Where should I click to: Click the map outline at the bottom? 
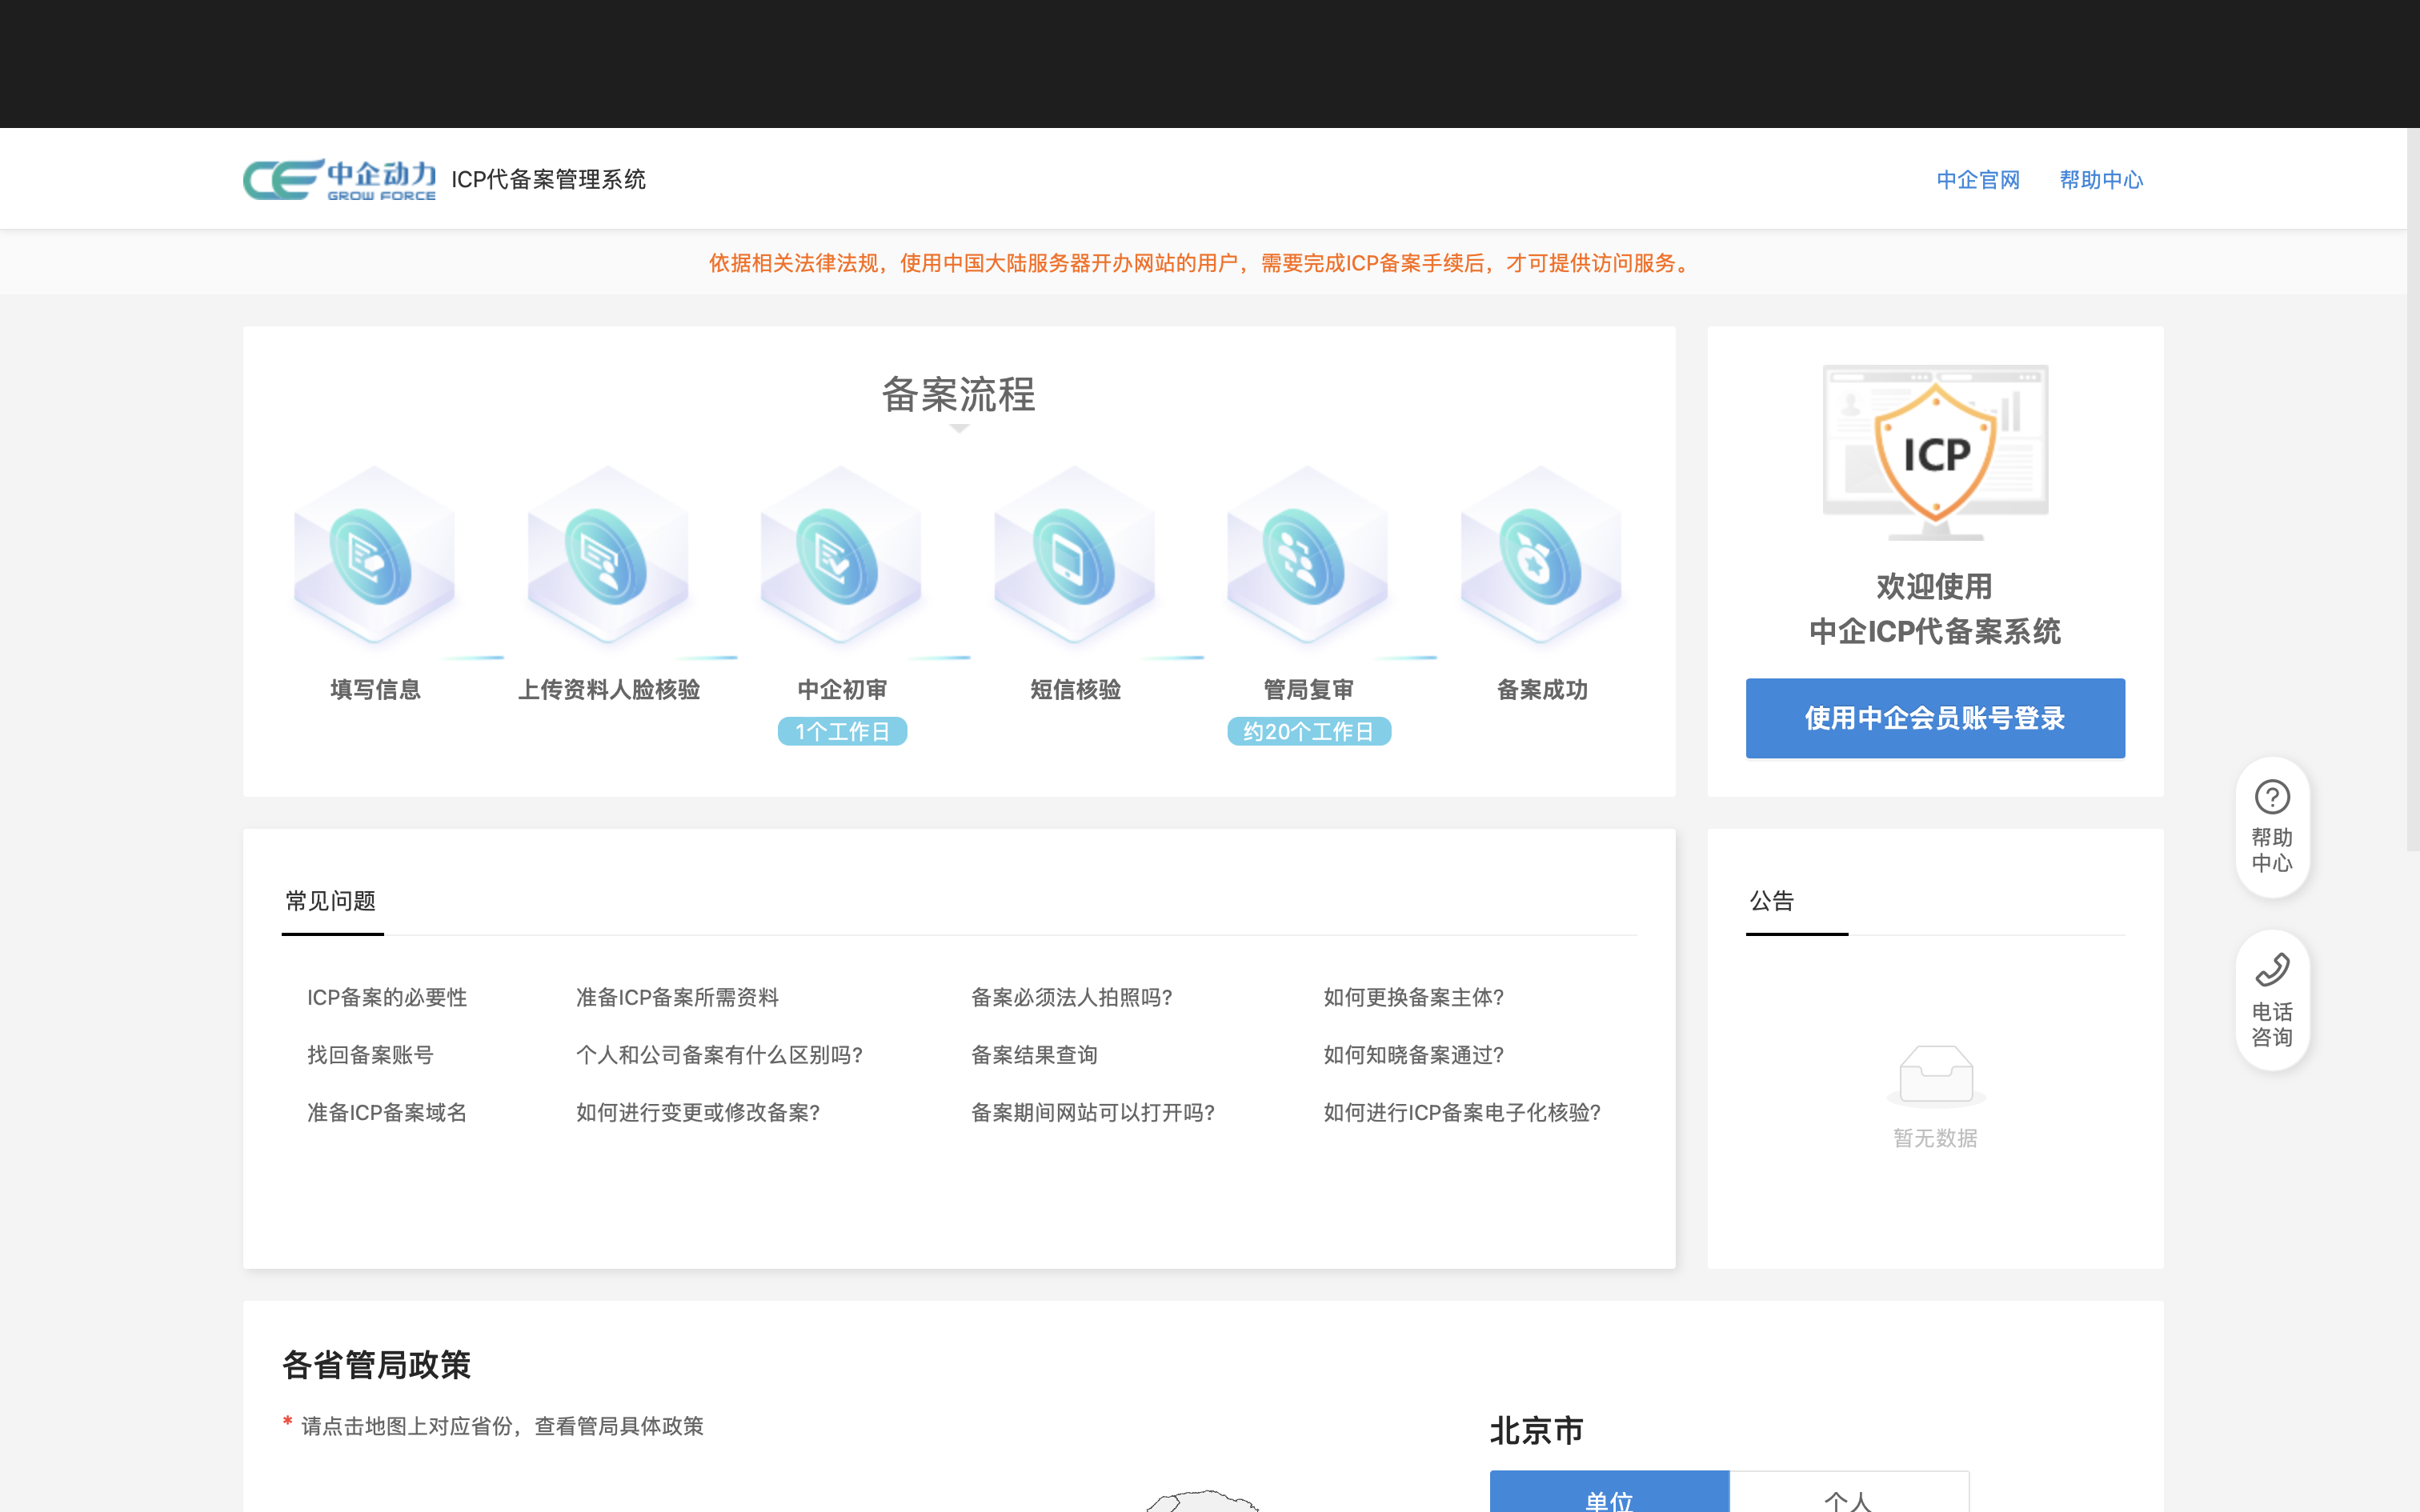pos(1202,1500)
